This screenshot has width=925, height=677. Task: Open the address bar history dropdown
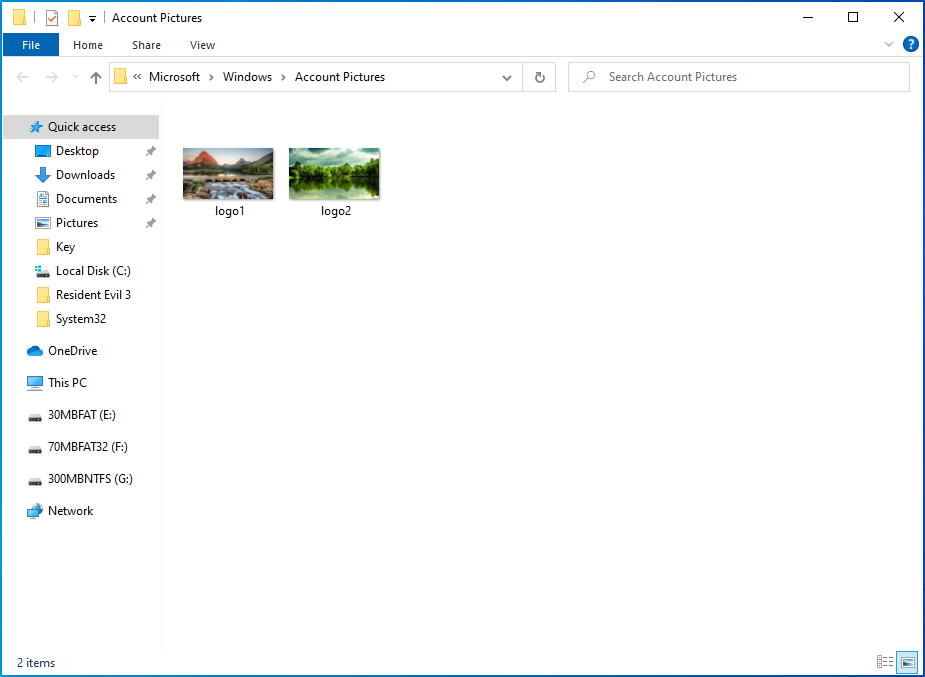[507, 77]
